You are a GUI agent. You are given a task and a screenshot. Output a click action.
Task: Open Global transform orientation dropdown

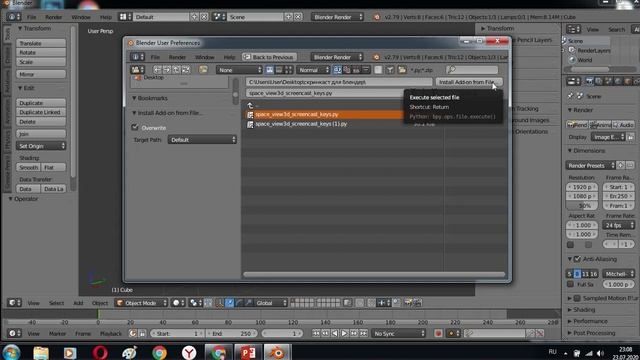pyautogui.click(x=271, y=303)
